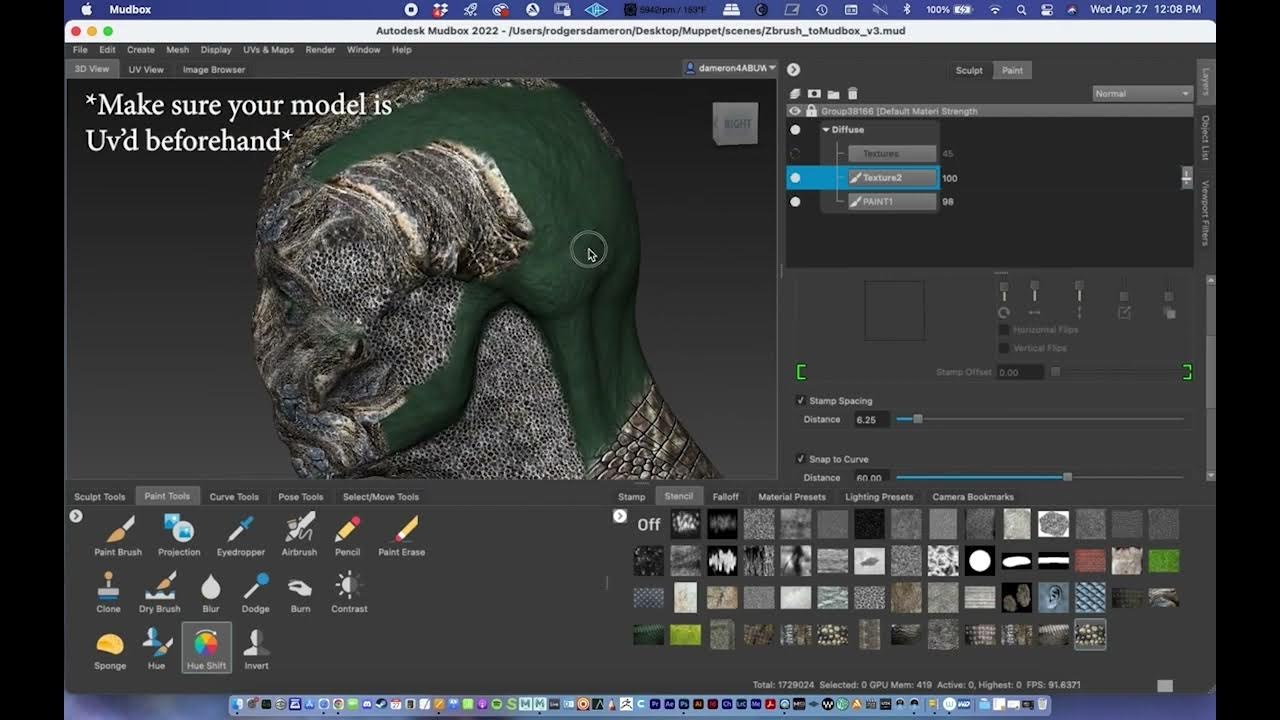The width and height of the screenshot is (1280, 720).
Task: Toggle visibility eye of Group38166
Action: point(795,111)
